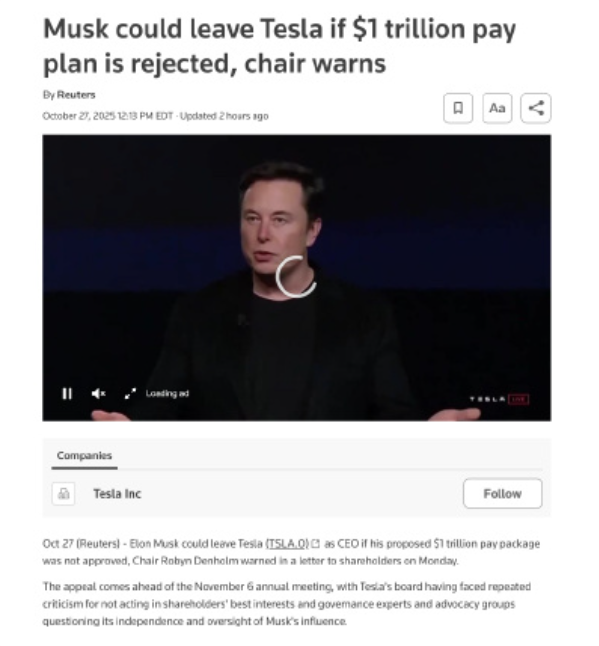Click the Updated 2 hours ago text
This screenshot has height=646, width=599.
[224, 116]
